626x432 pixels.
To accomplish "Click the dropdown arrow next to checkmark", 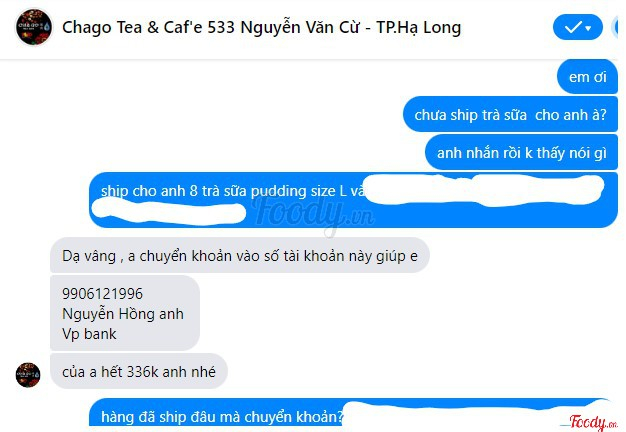I will (588, 28).
